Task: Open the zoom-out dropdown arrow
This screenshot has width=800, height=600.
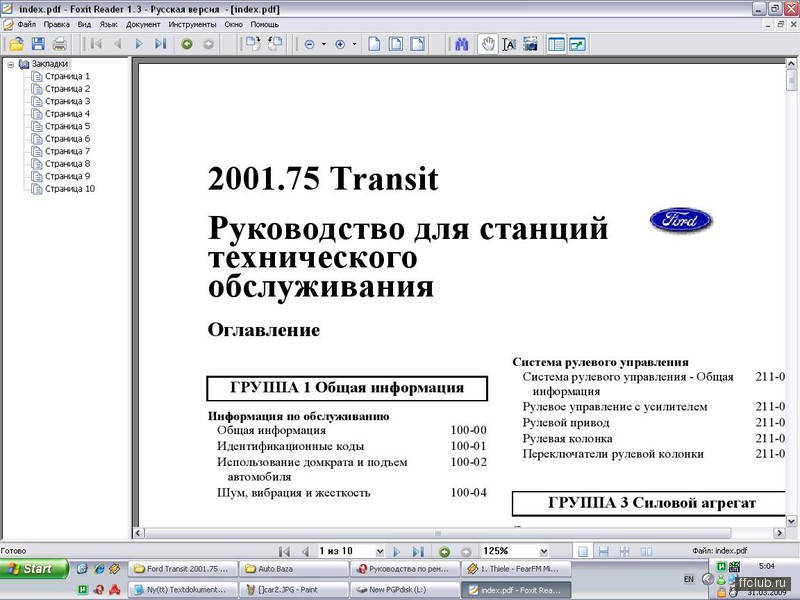Action: click(323, 44)
